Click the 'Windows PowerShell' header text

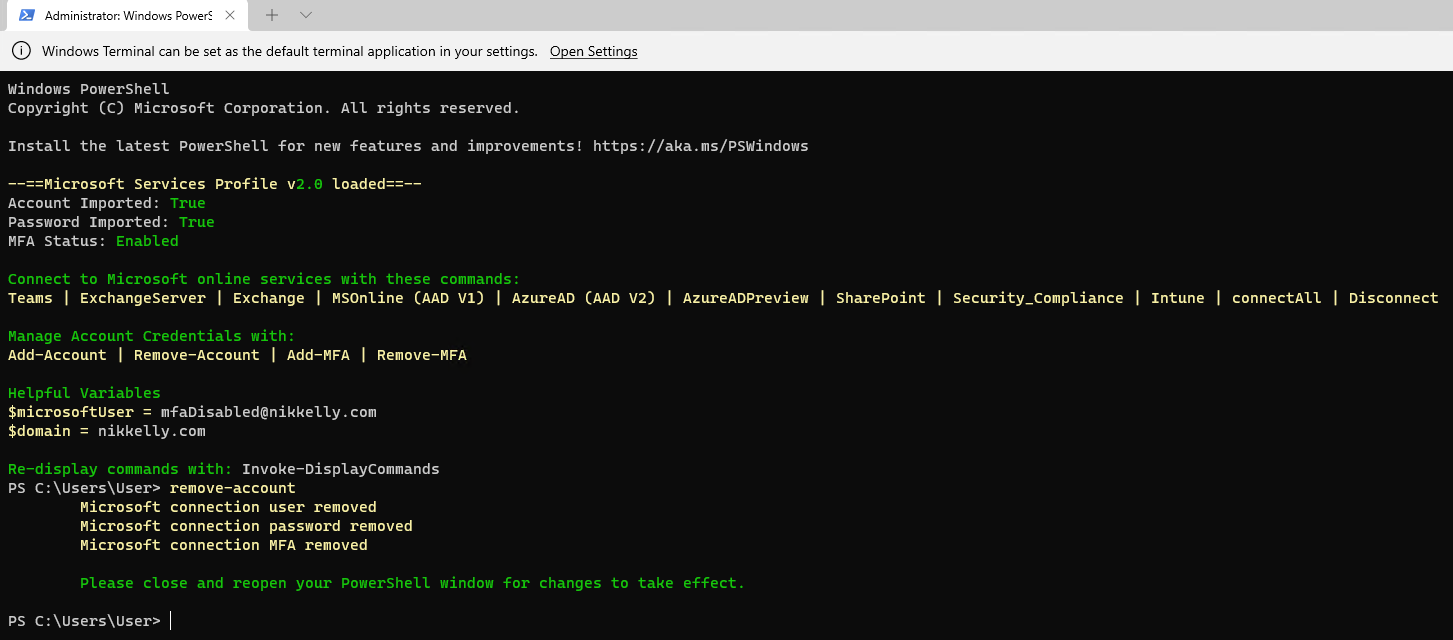point(89,89)
